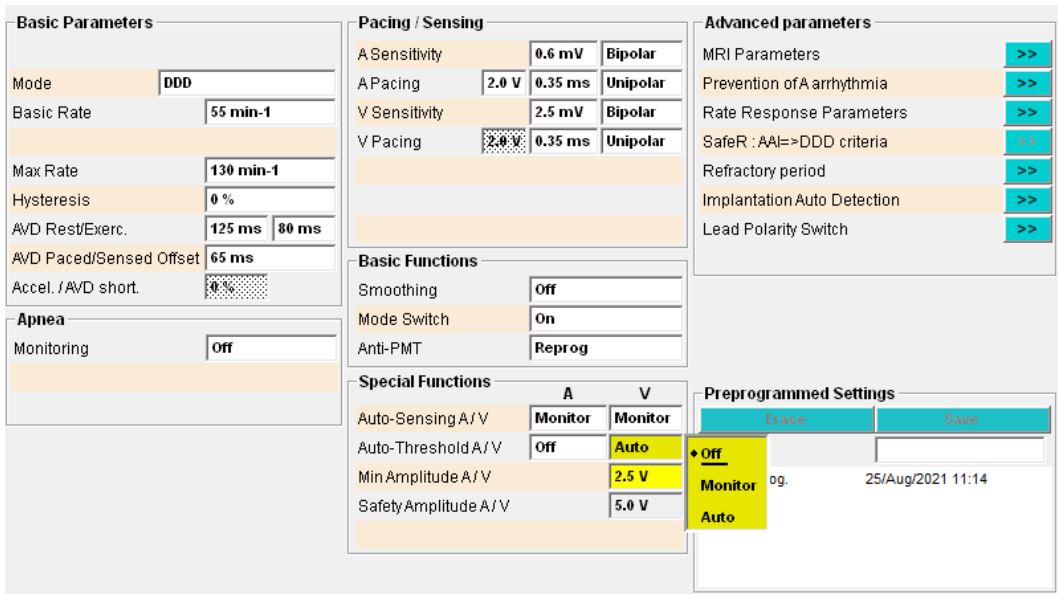Select Off in Auto-Threshold popup menu
The image size is (1058, 594).
(712, 453)
